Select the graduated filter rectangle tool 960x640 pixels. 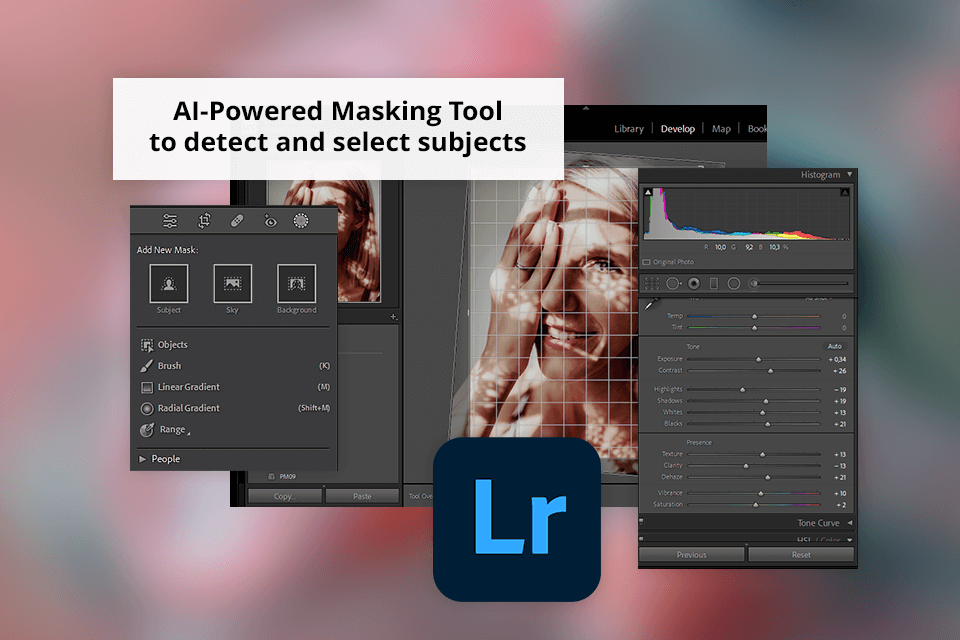click(713, 284)
